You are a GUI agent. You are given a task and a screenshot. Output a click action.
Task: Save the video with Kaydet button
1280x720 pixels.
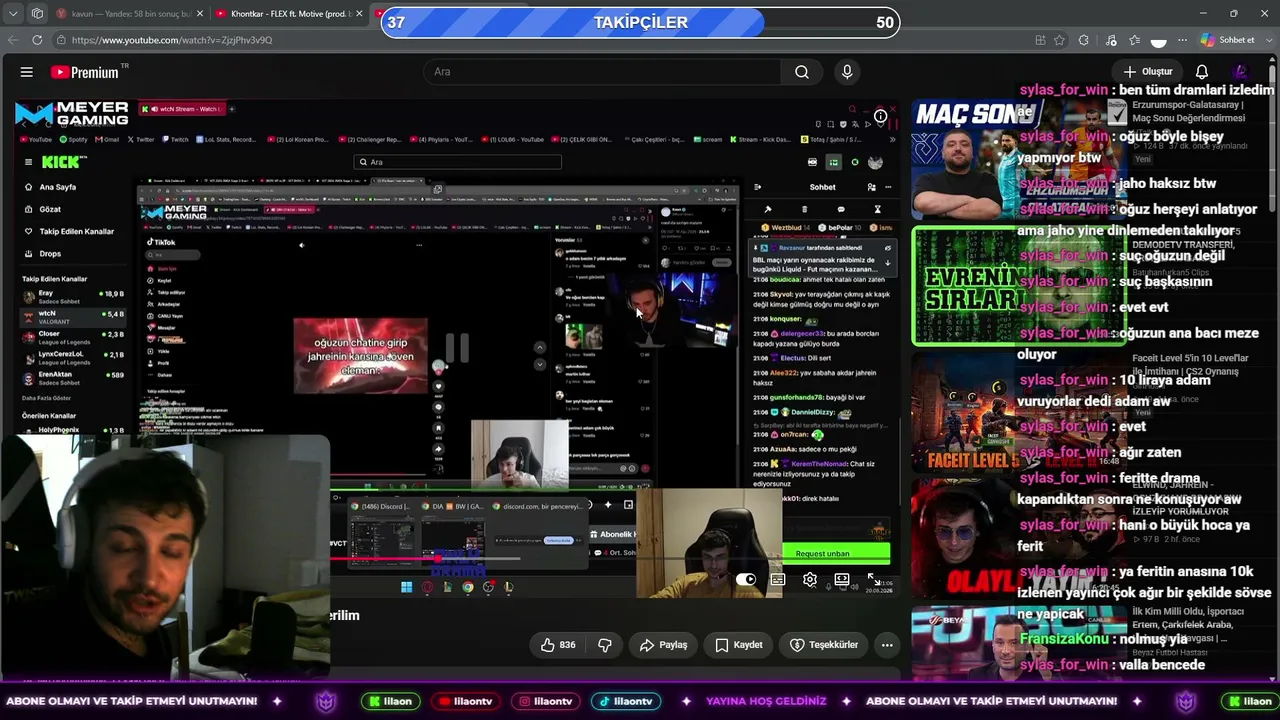click(x=739, y=645)
